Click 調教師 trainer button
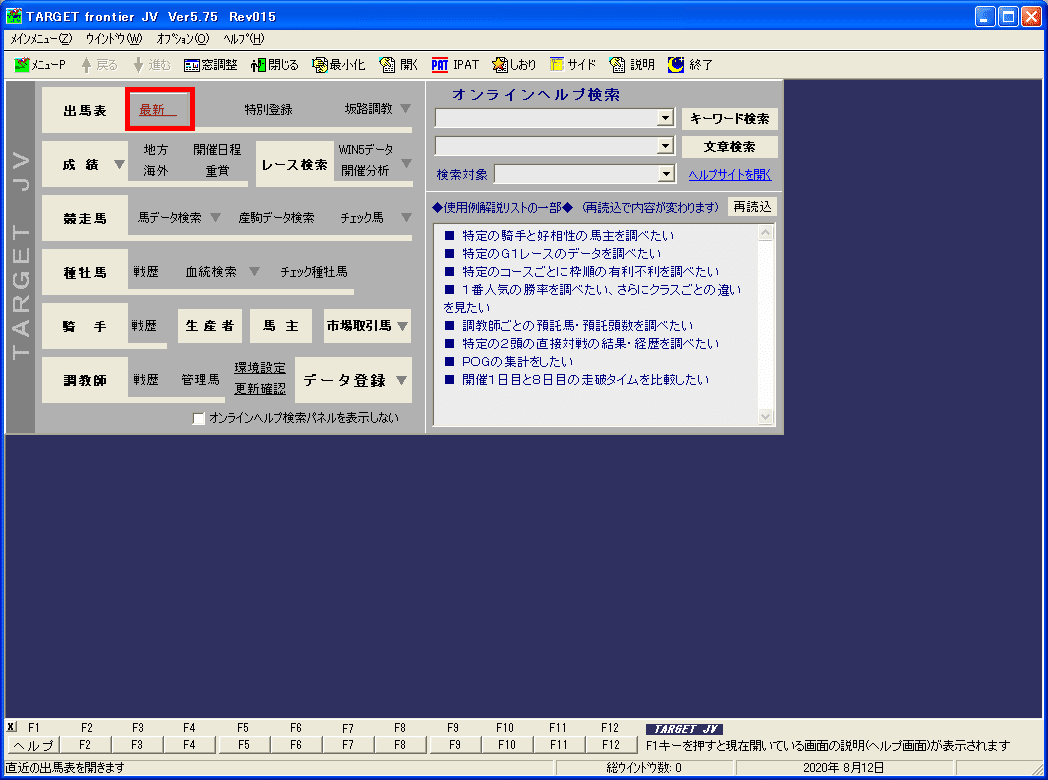This screenshot has width=1048, height=780. [85, 380]
